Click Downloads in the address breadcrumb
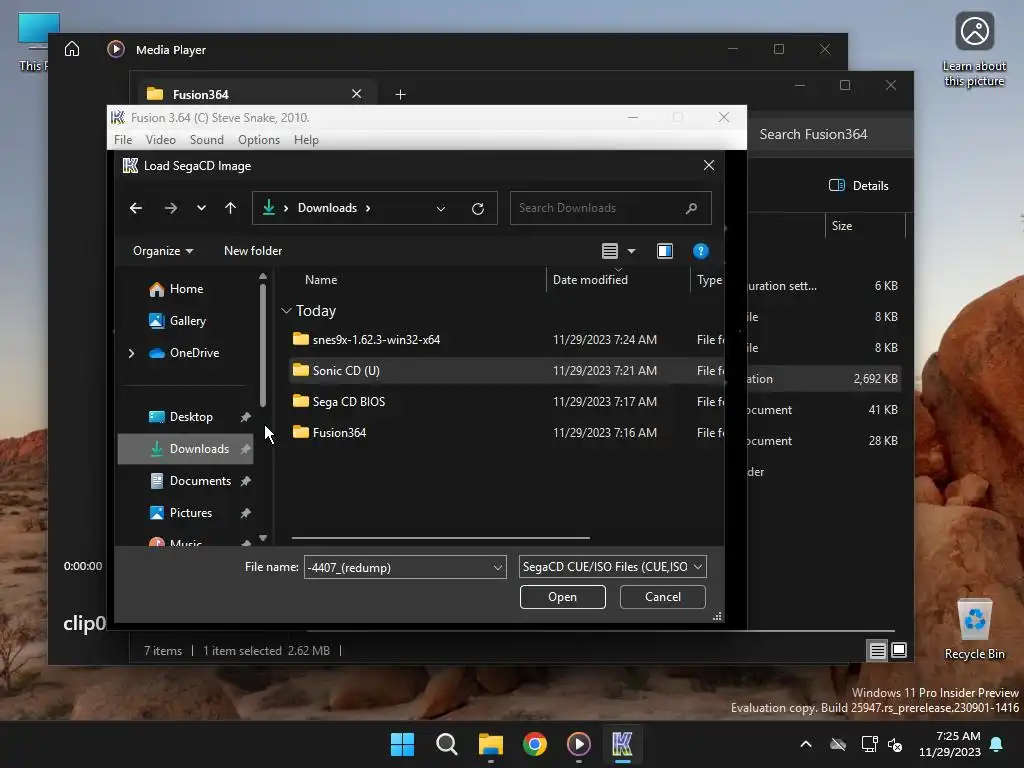The width and height of the screenshot is (1024, 768). [x=327, y=208]
